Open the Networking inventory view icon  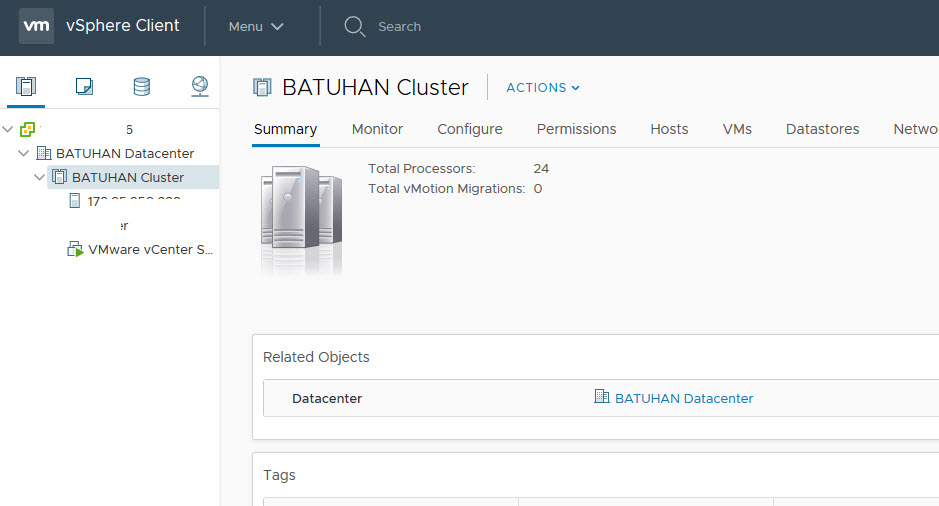click(x=200, y=87)
